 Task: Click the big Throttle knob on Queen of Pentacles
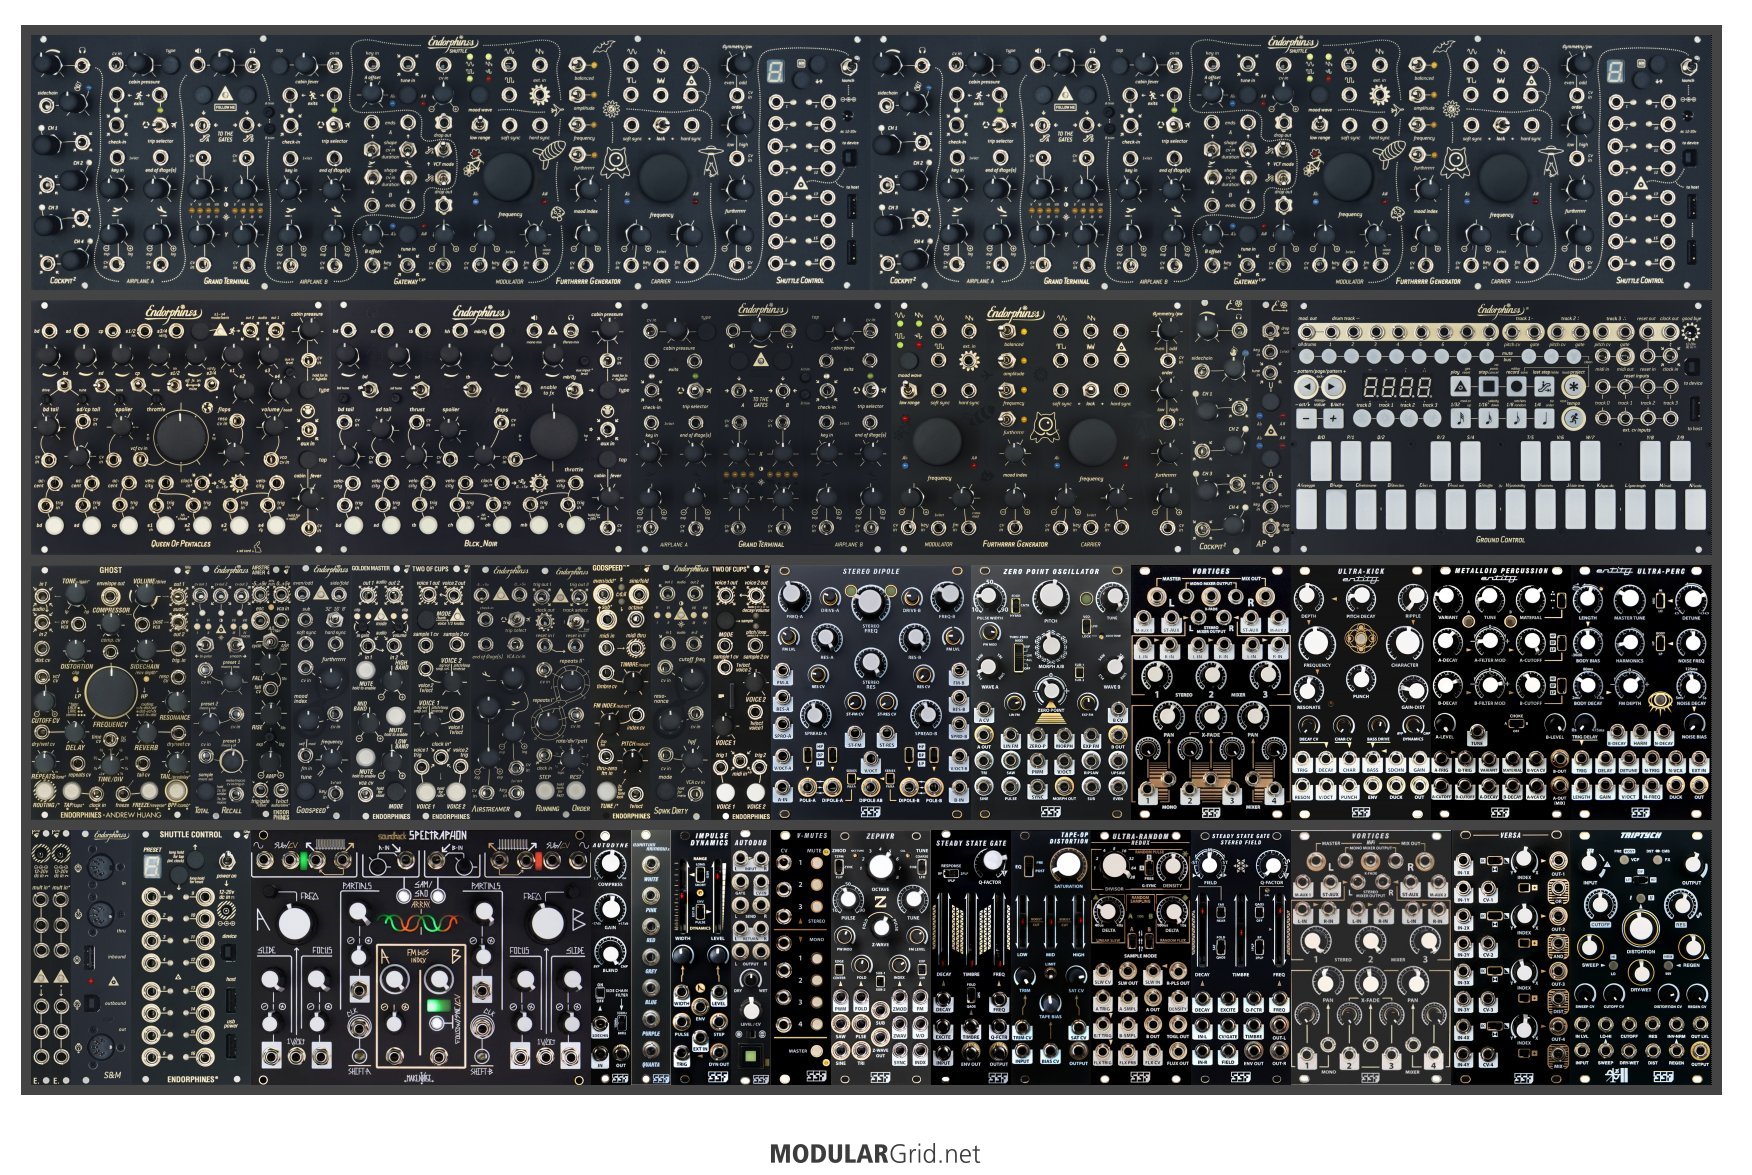[181, 436]
